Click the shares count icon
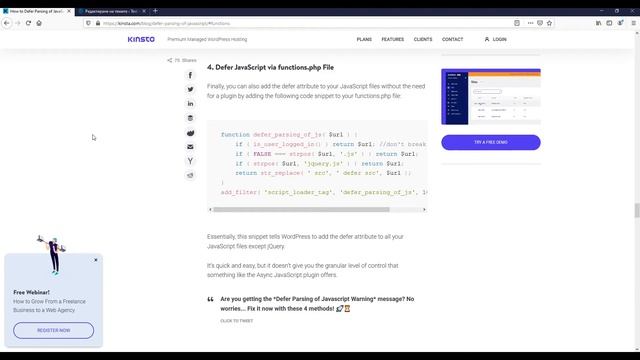The width and height of the screenshot is (640, 360). 169,60
